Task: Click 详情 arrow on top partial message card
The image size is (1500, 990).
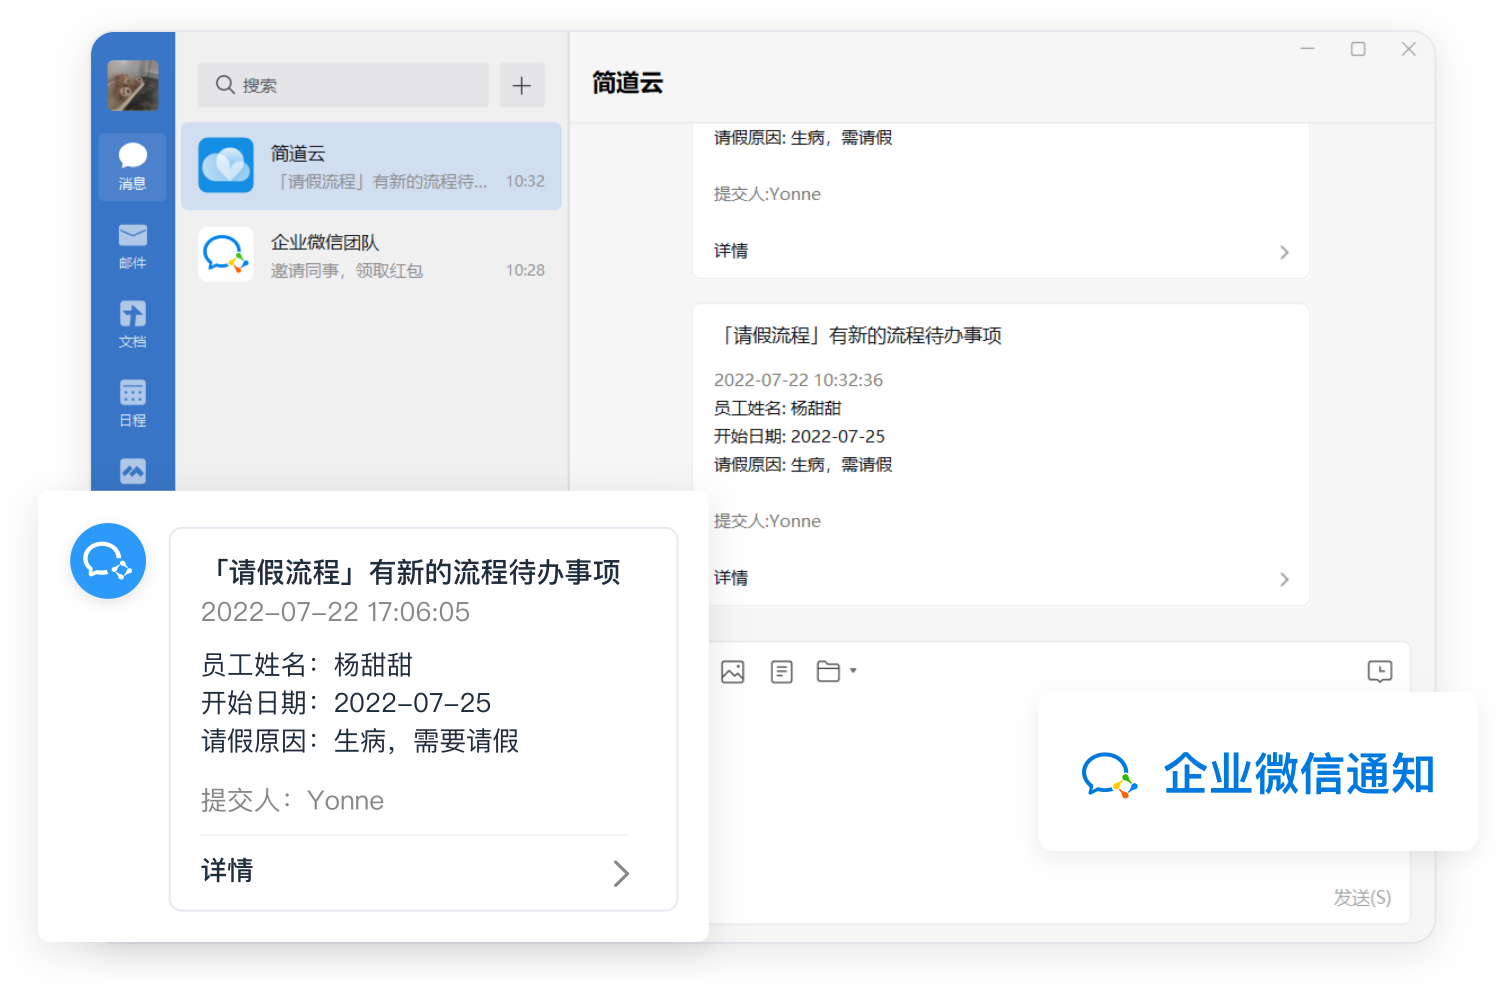Action: click(x=1284, y=252)
